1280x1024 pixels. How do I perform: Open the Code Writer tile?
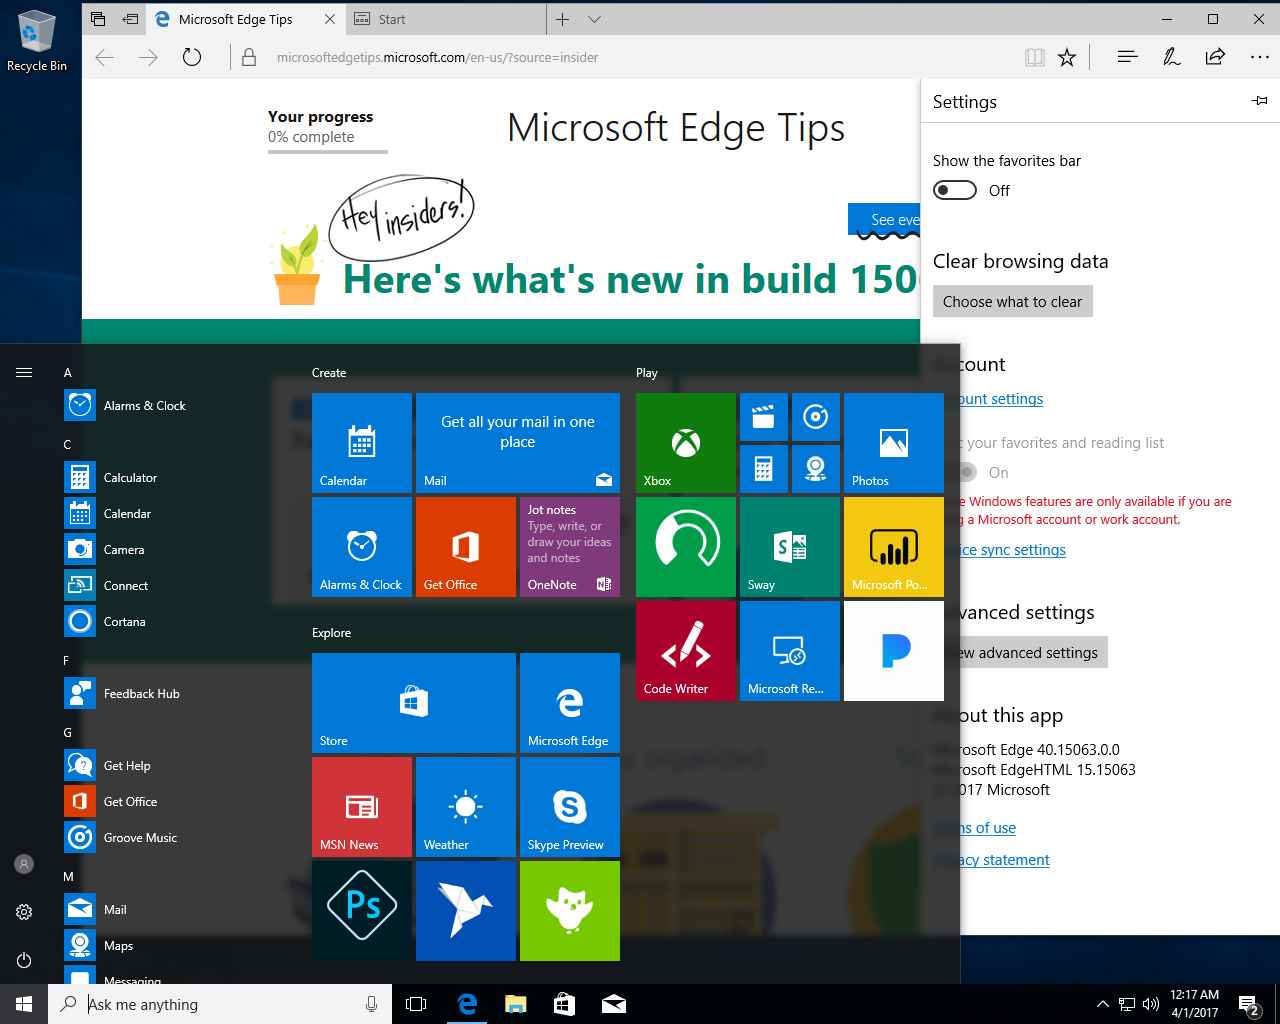(x=686, y=651)
